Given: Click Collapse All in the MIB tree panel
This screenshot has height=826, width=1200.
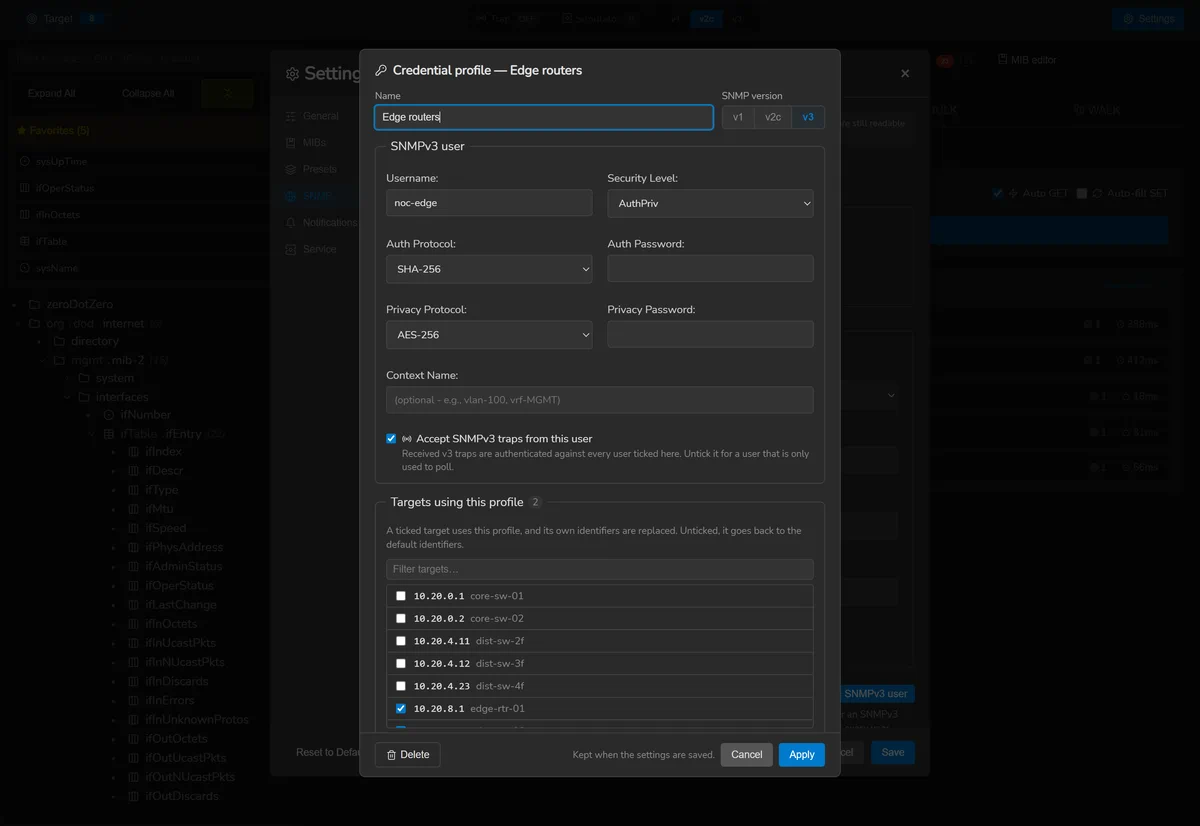Looking at the screenshot, I should 148,93.
